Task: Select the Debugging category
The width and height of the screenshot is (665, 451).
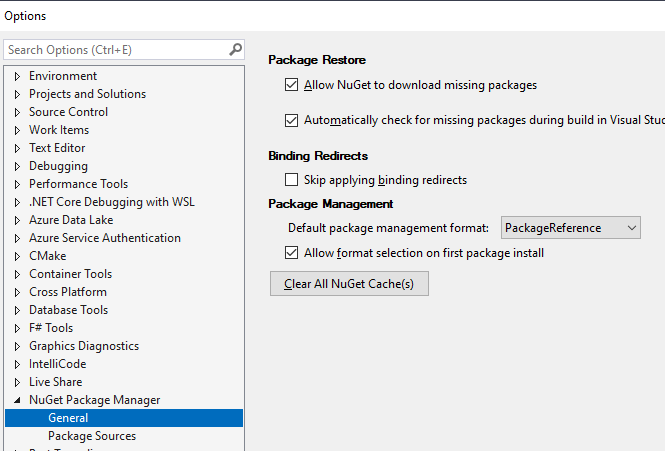Action: (x=58, y=166)
